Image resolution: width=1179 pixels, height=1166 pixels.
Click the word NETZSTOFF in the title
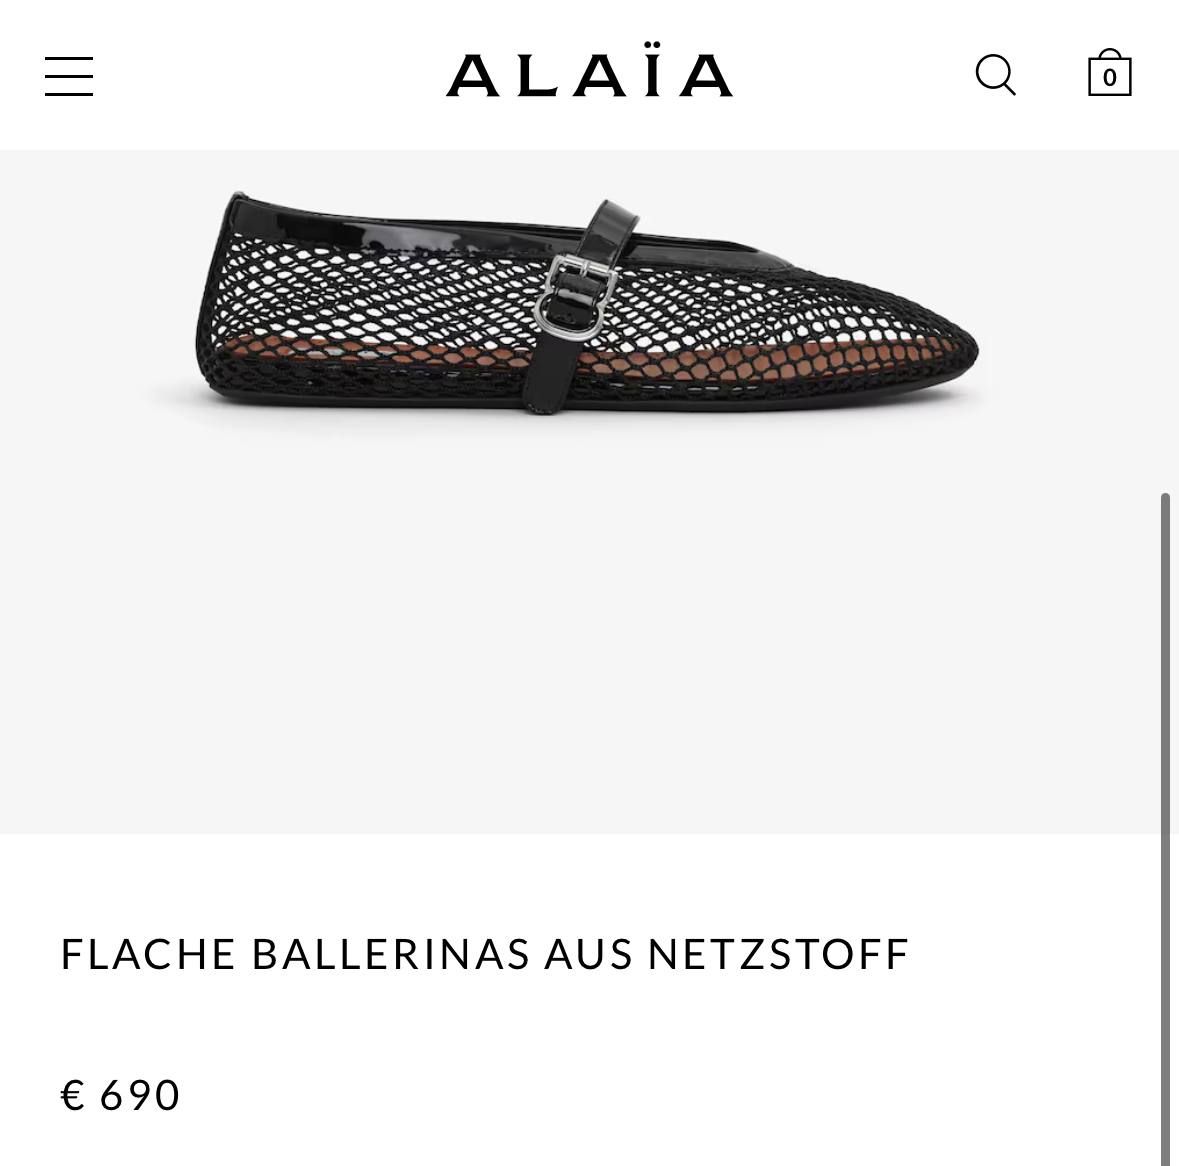click(778, 954)
